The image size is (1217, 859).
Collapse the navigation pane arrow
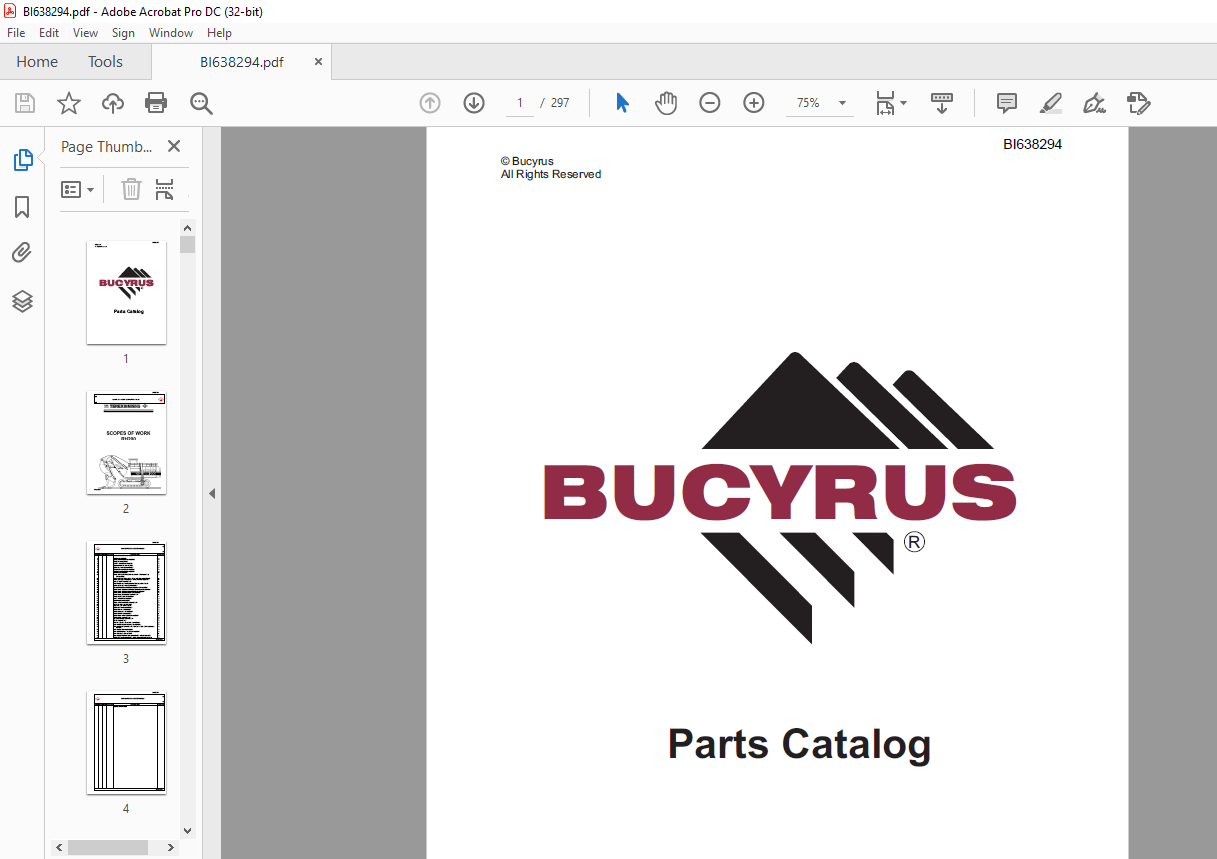tap(212, 493)
